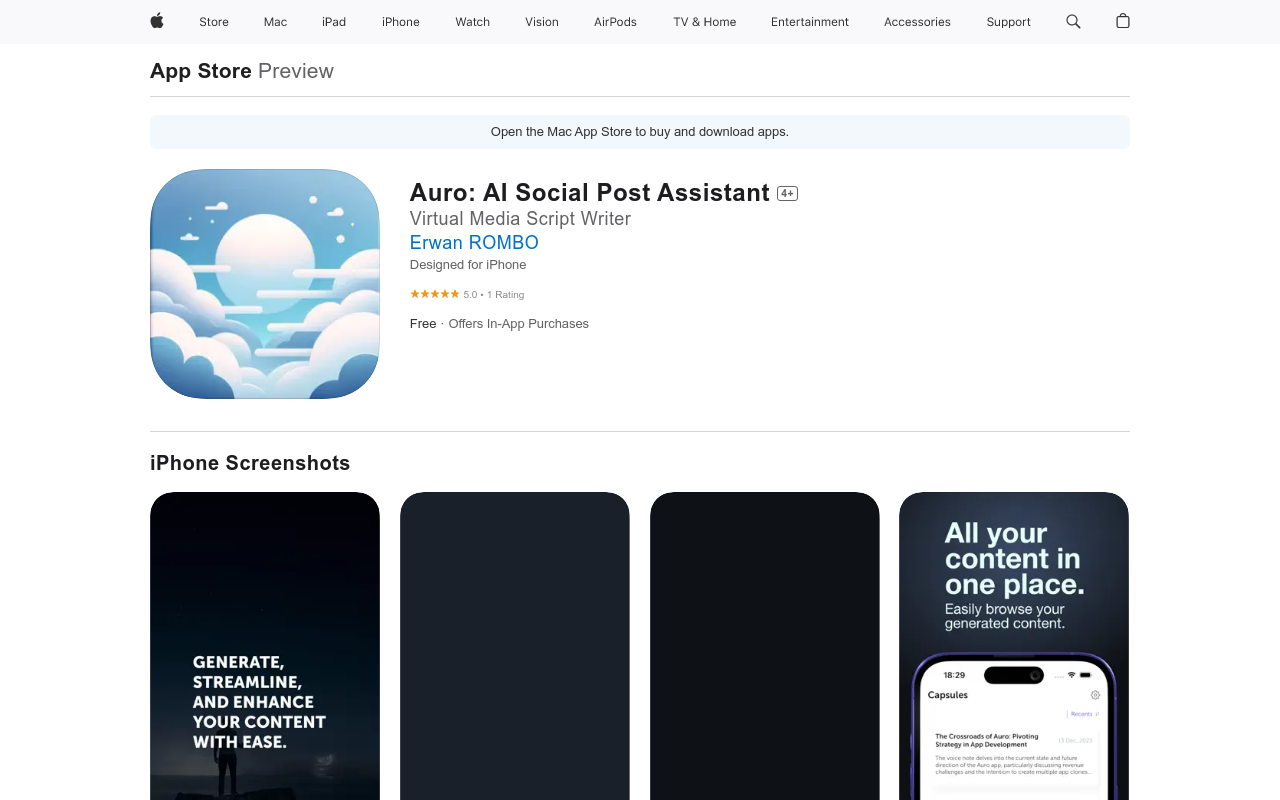Open the TV & Home menu
This screenshot has height=800, width=1280.
point(705,22)
